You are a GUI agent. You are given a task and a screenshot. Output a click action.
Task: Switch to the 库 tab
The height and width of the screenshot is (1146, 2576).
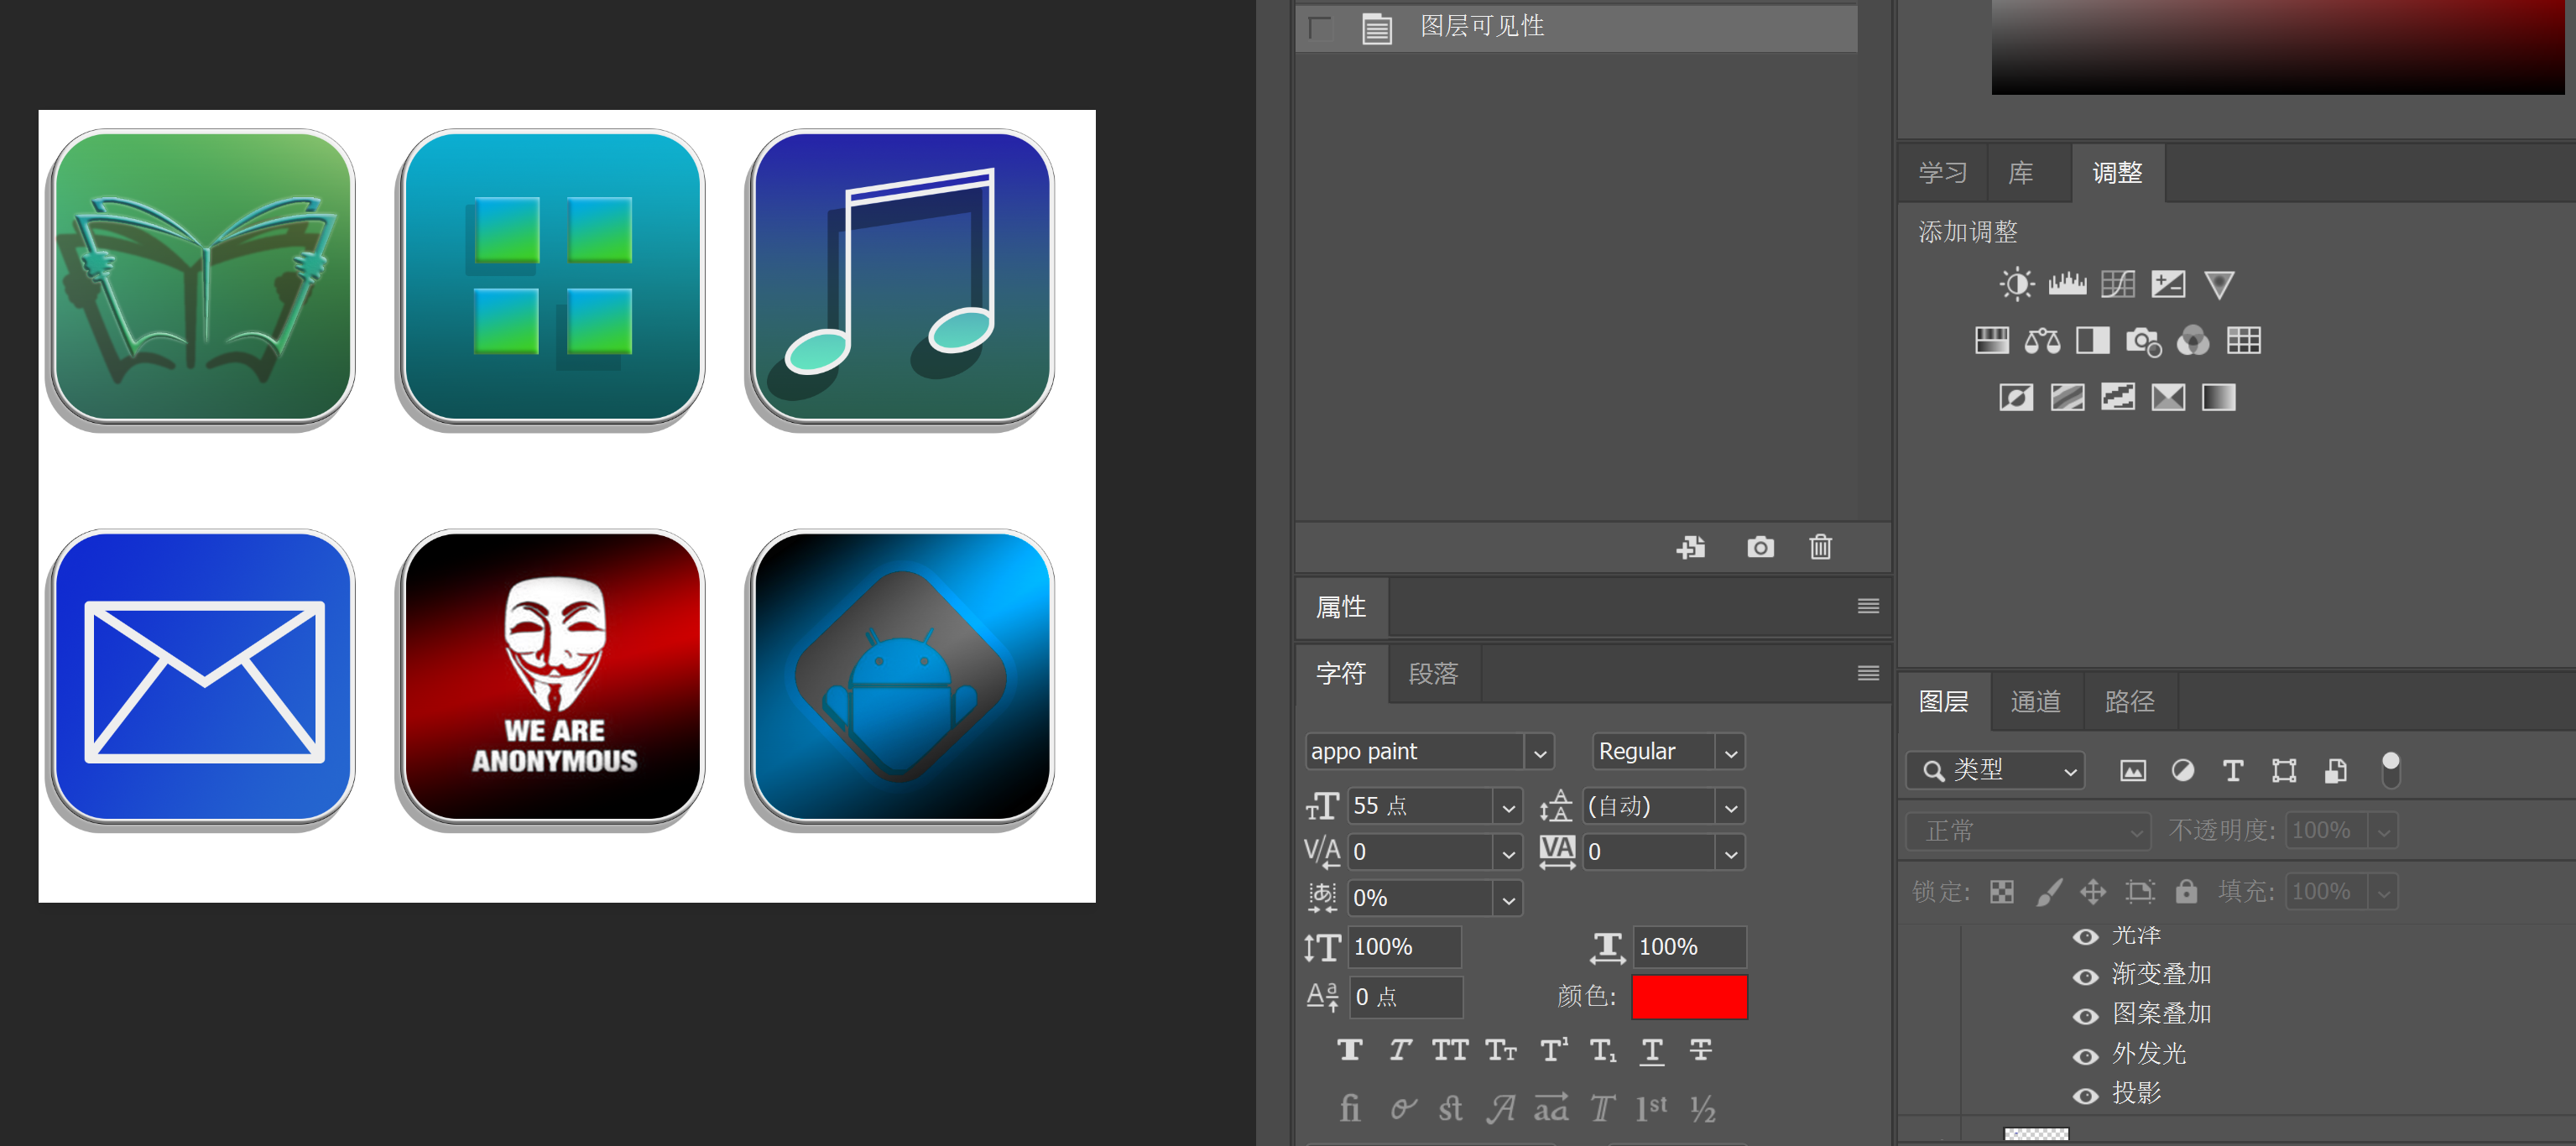[2021, 173]
